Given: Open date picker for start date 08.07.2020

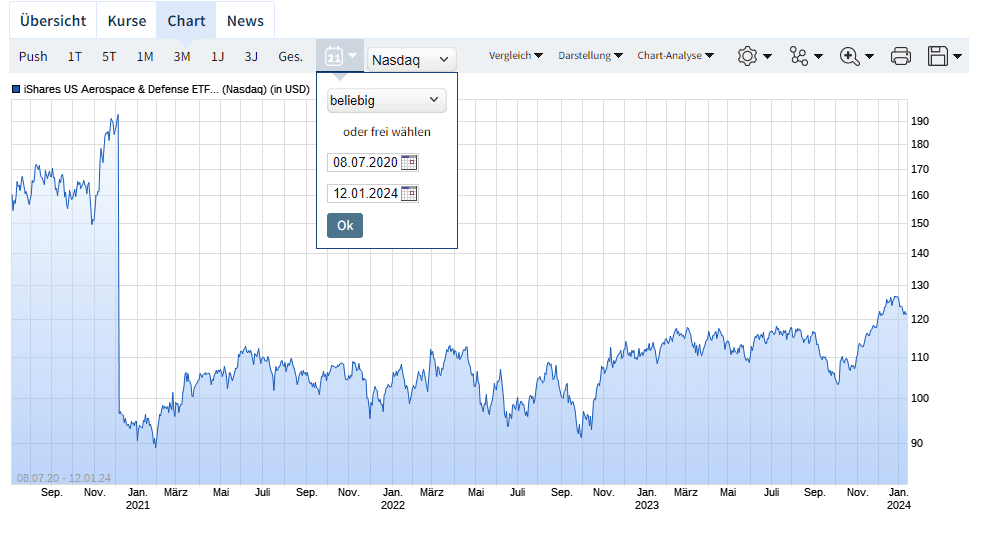Looking at the screenshot, I should [x=409, y=163].
